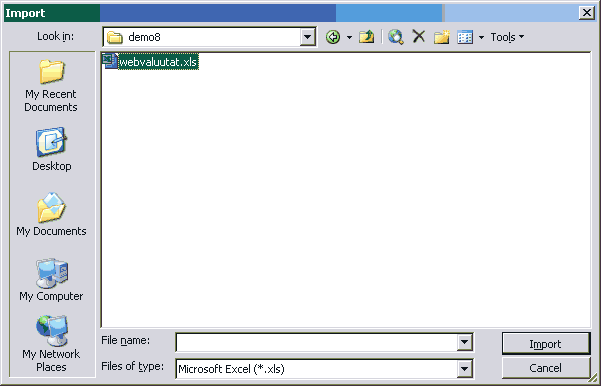This screenshot has height=386, width=601.
Task: Go to Desktop in the places bar
Action: tap(51, 149)
